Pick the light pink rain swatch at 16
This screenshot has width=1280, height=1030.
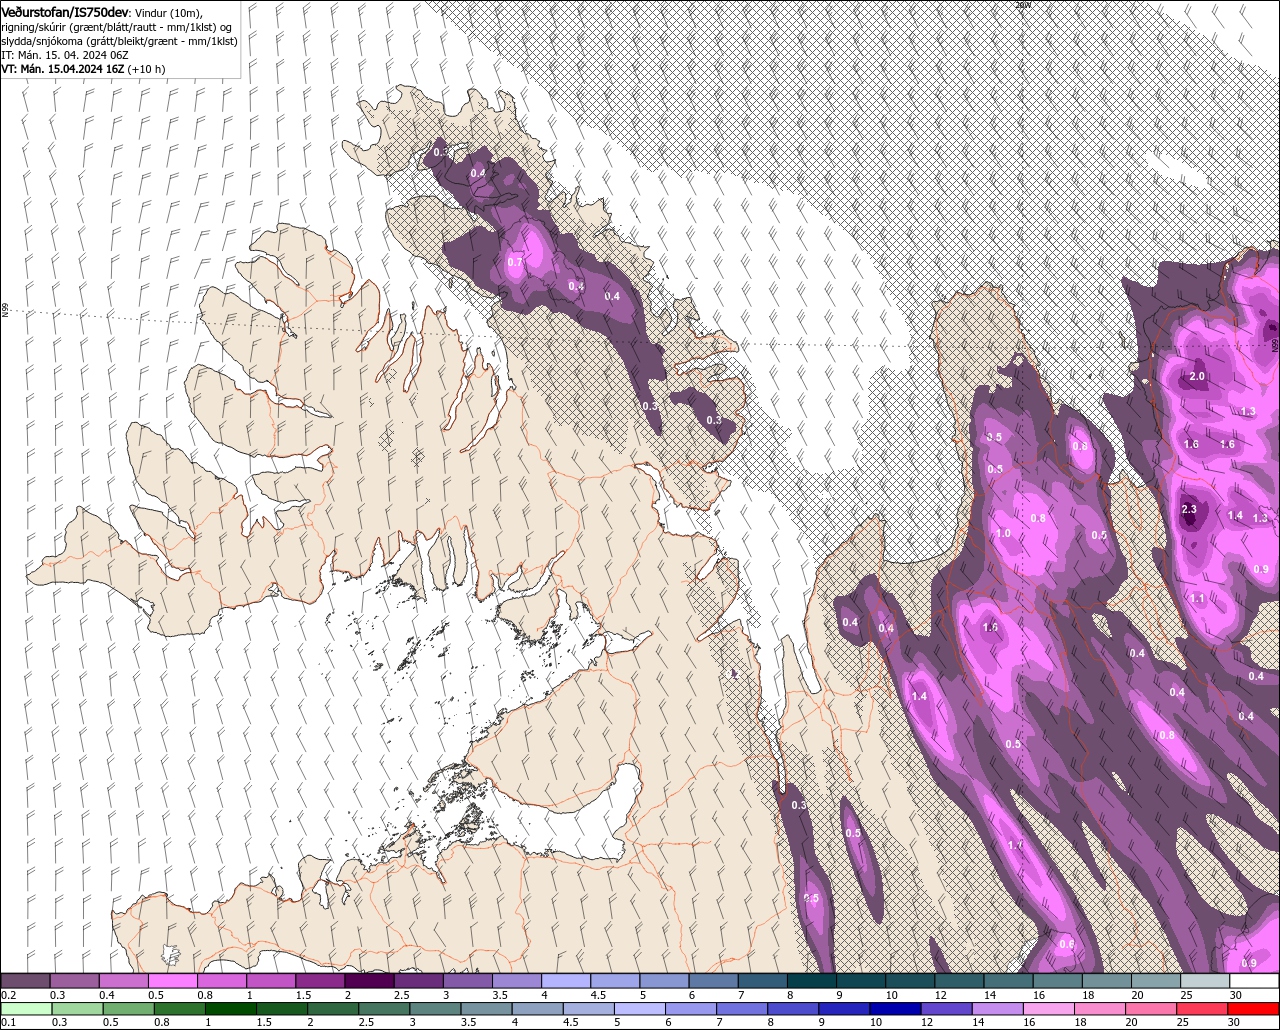click(1048, 1008)
